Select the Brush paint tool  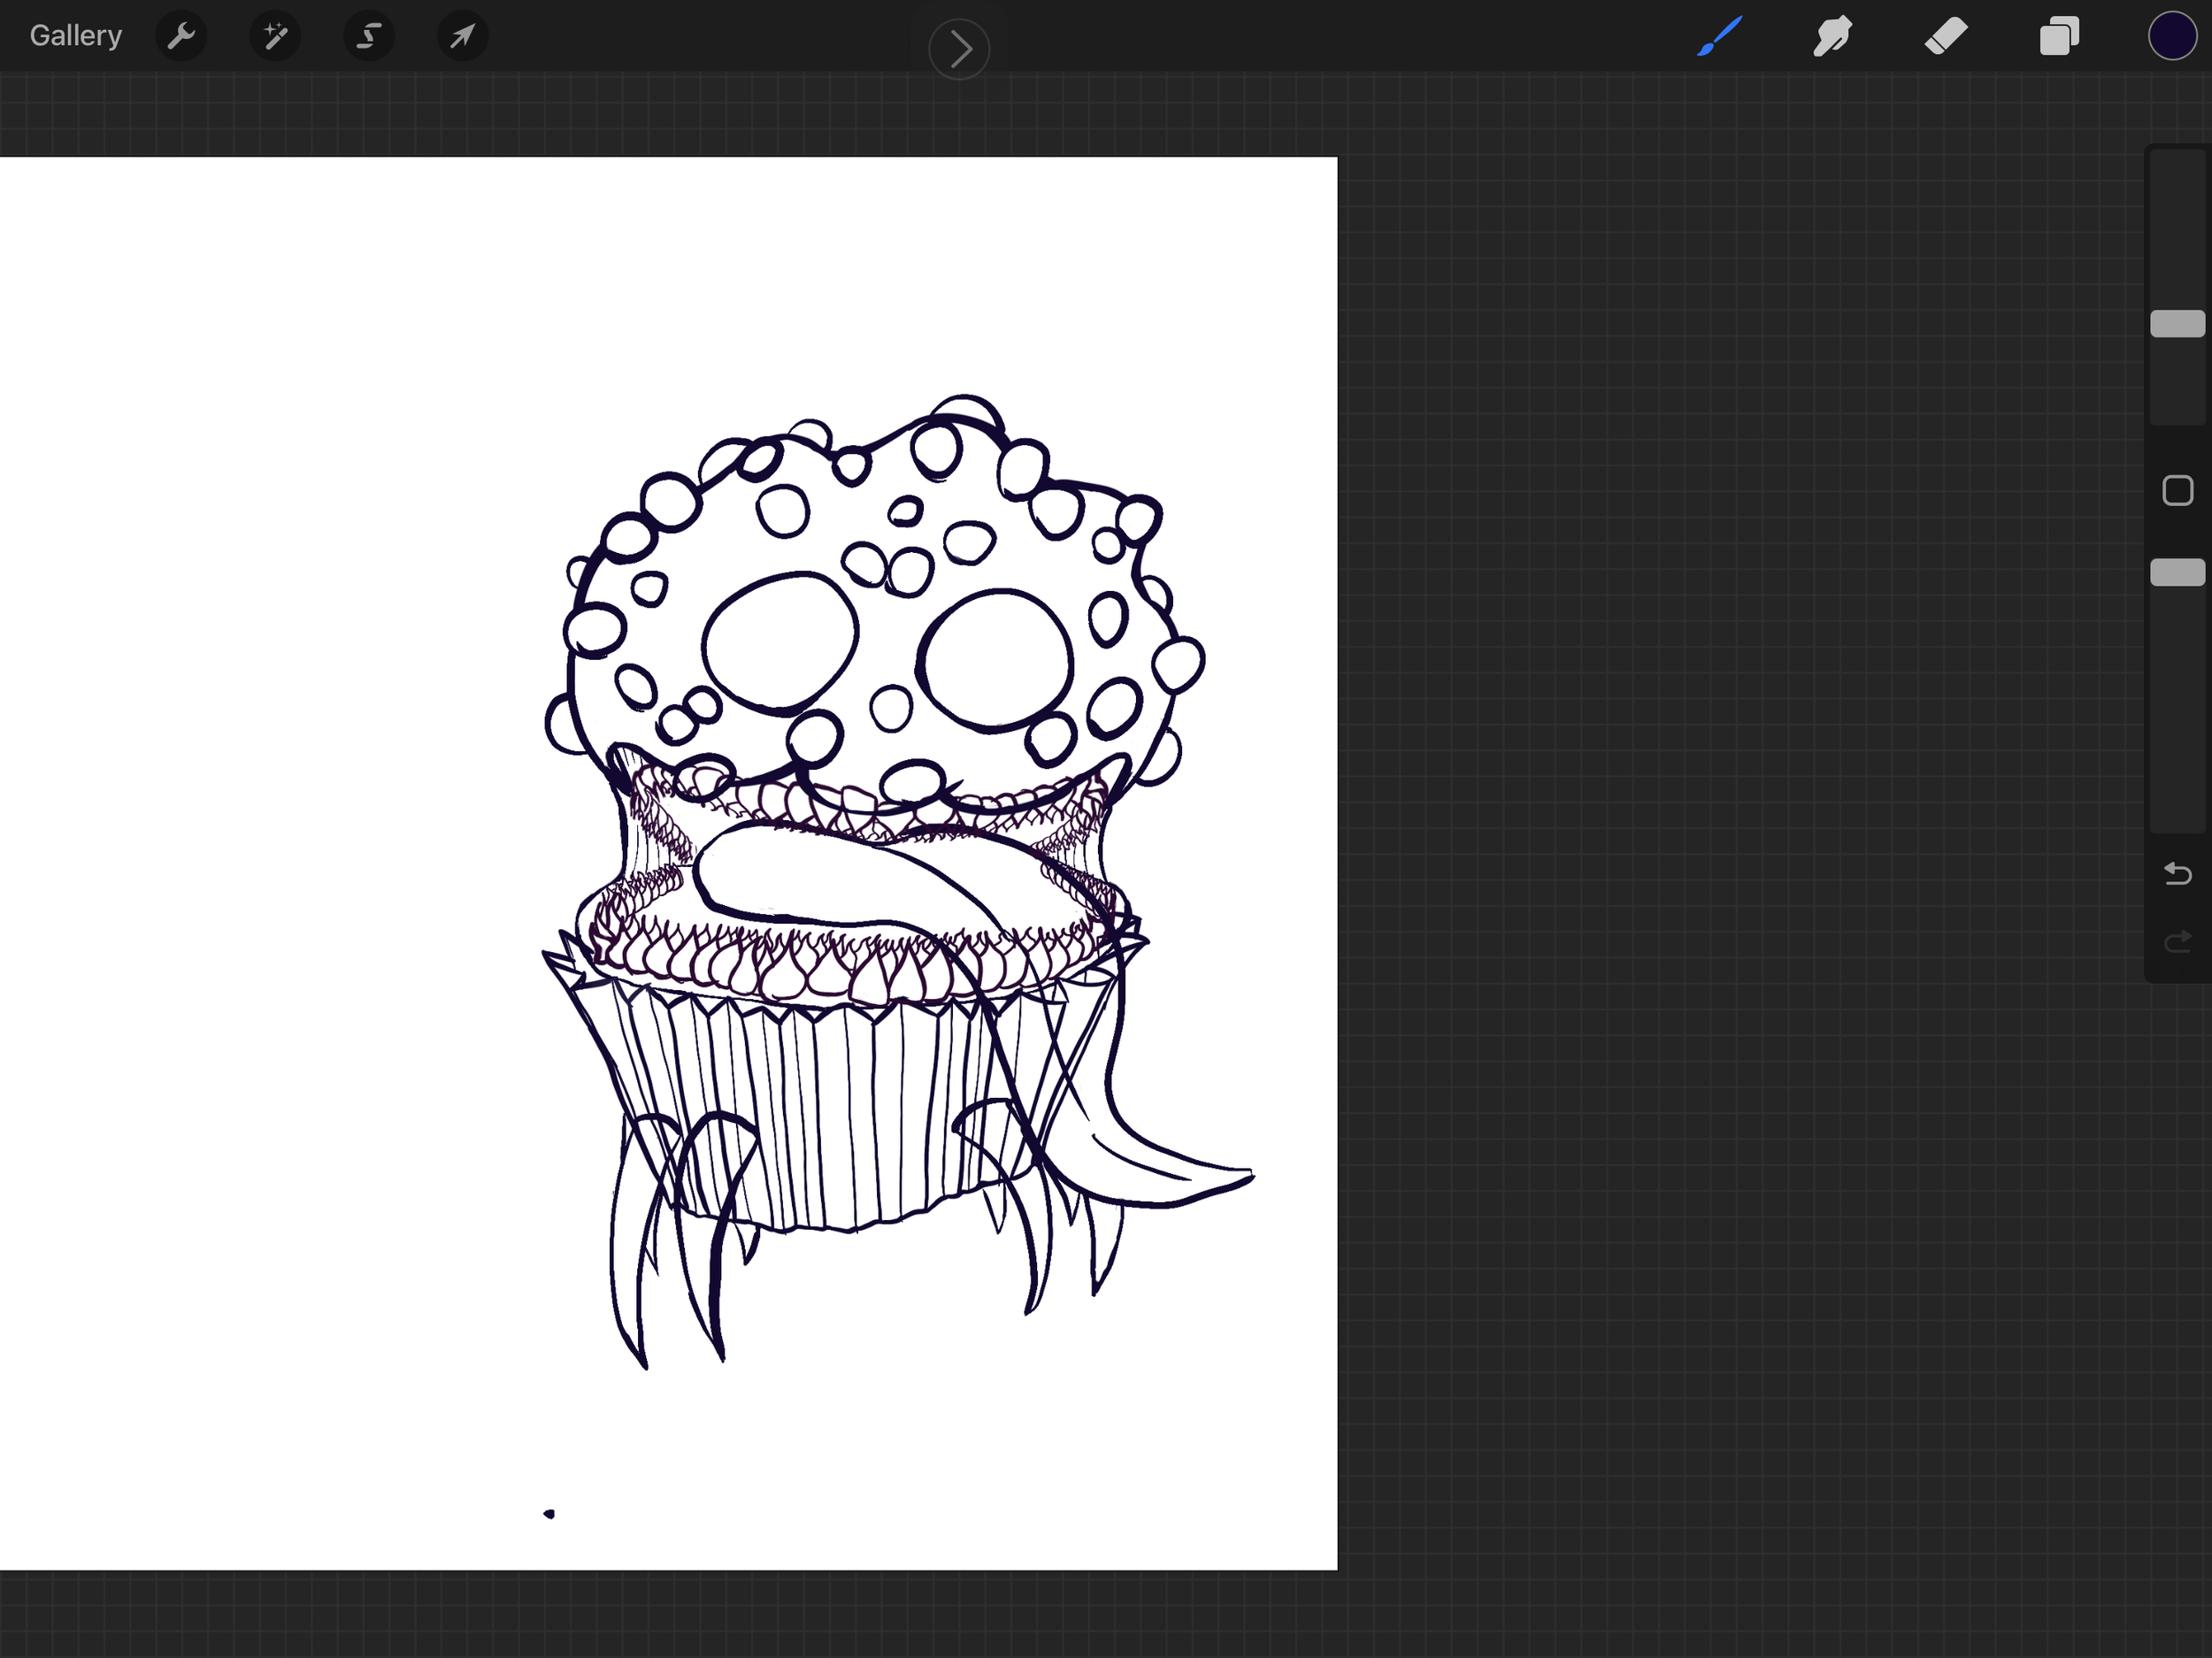pos(1720,37)
